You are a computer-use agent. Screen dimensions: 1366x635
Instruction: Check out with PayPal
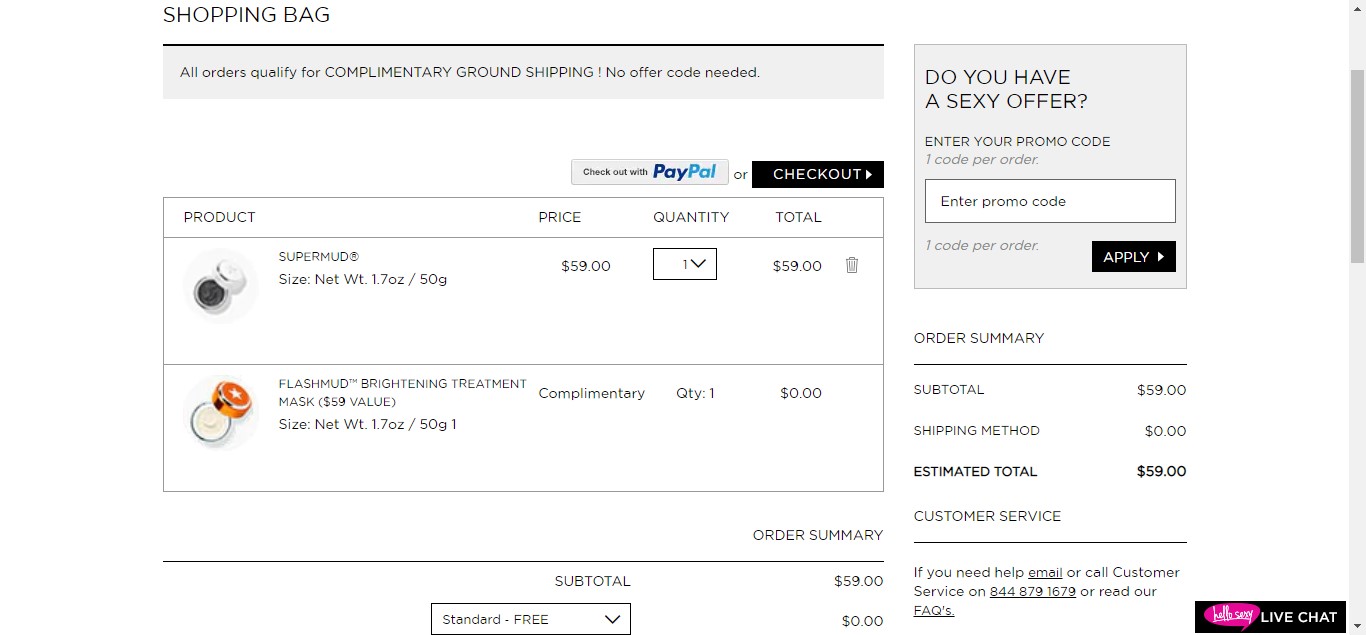coord(650,172)
